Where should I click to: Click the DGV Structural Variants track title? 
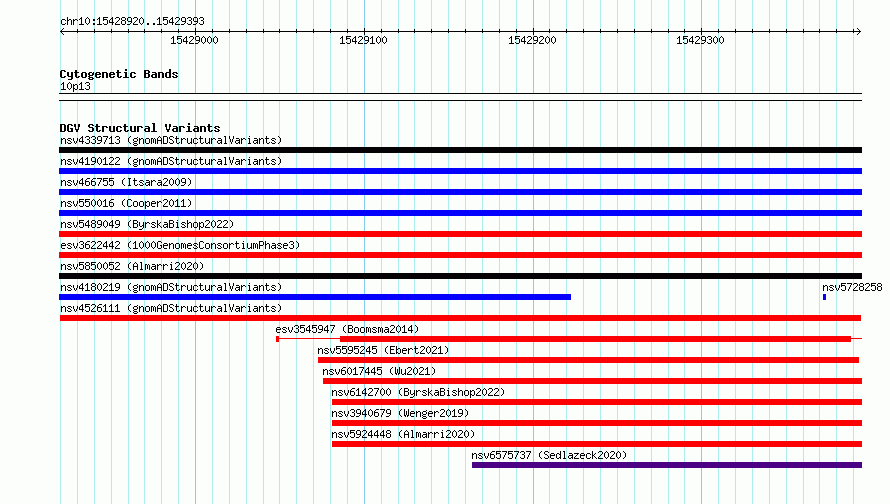pos(140,128)
